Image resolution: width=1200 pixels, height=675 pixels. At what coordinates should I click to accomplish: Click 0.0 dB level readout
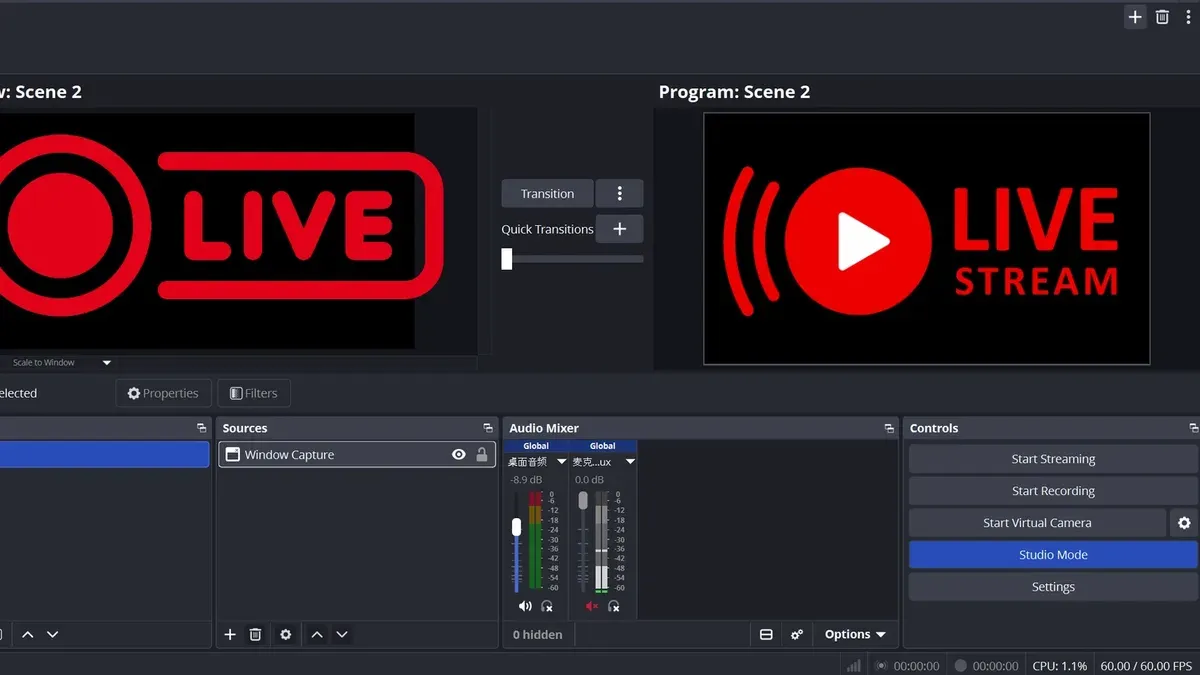[x=591, y=480]
